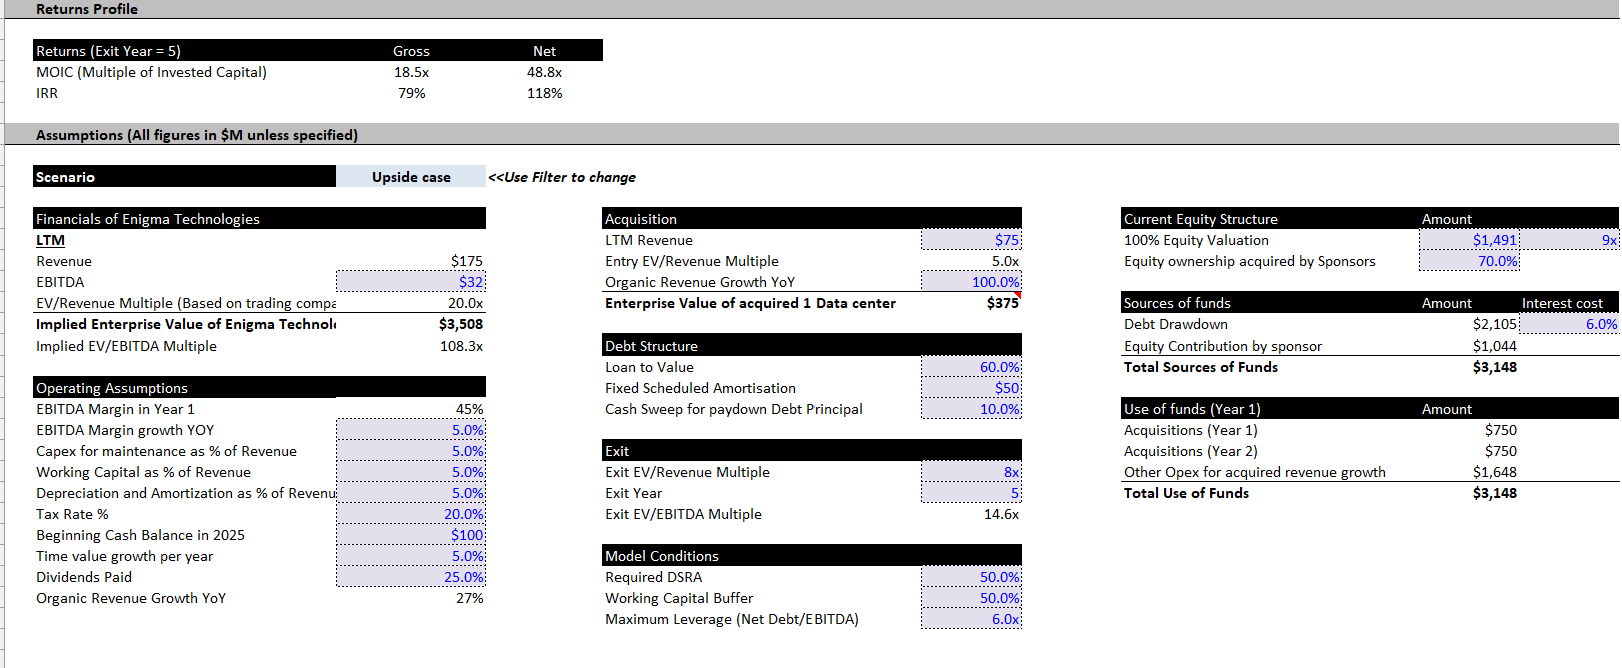The width and height of the screenshot is (1622, 668).
Task: Select the Tax Rate 20.0% cell
Action: [411, 514]
